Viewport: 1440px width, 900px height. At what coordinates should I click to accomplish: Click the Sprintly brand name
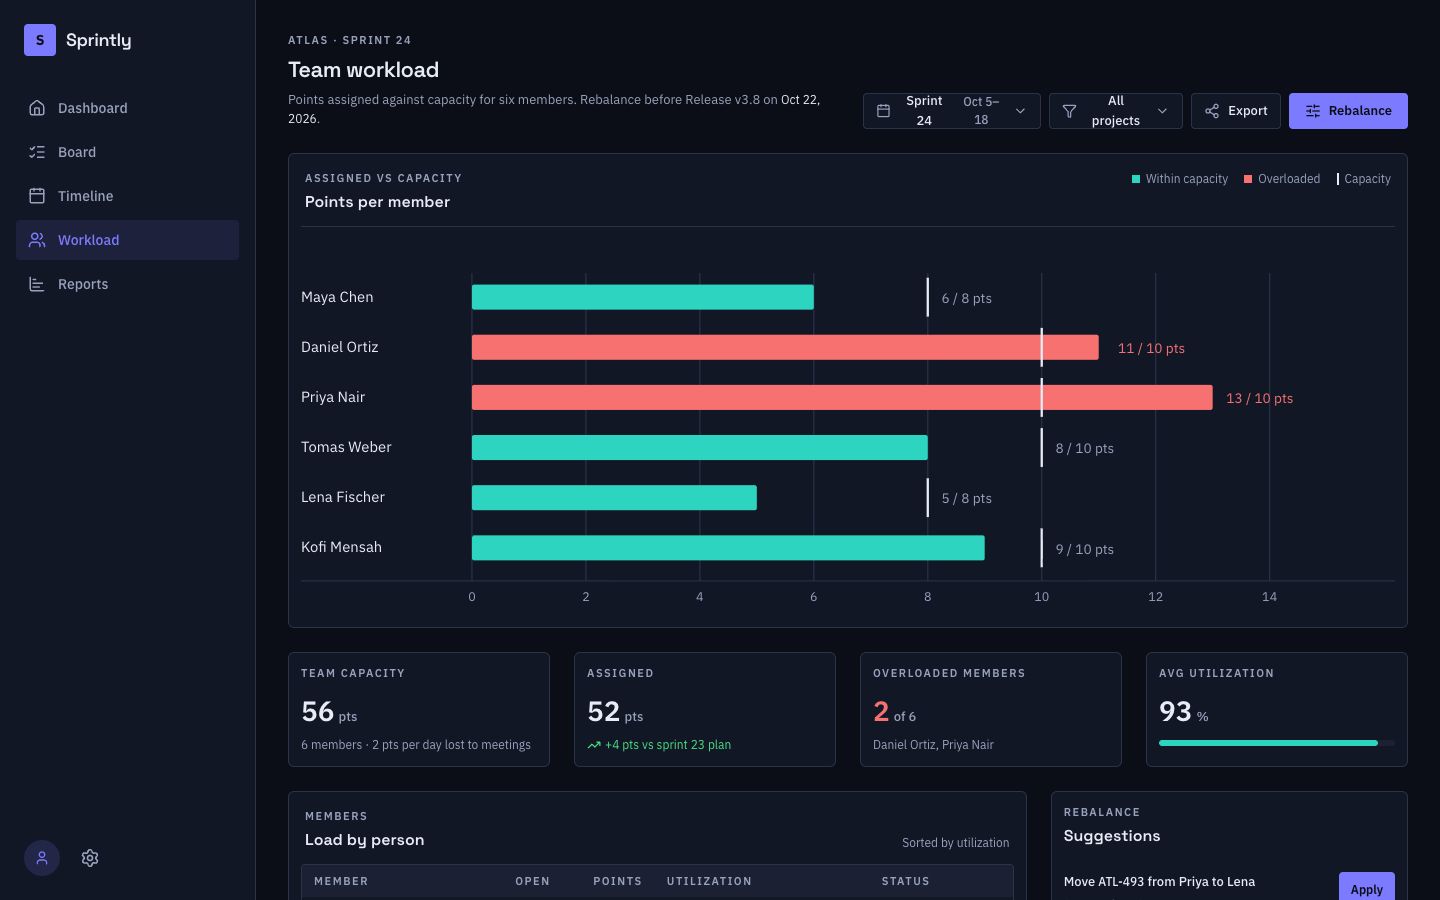[98, 40]
